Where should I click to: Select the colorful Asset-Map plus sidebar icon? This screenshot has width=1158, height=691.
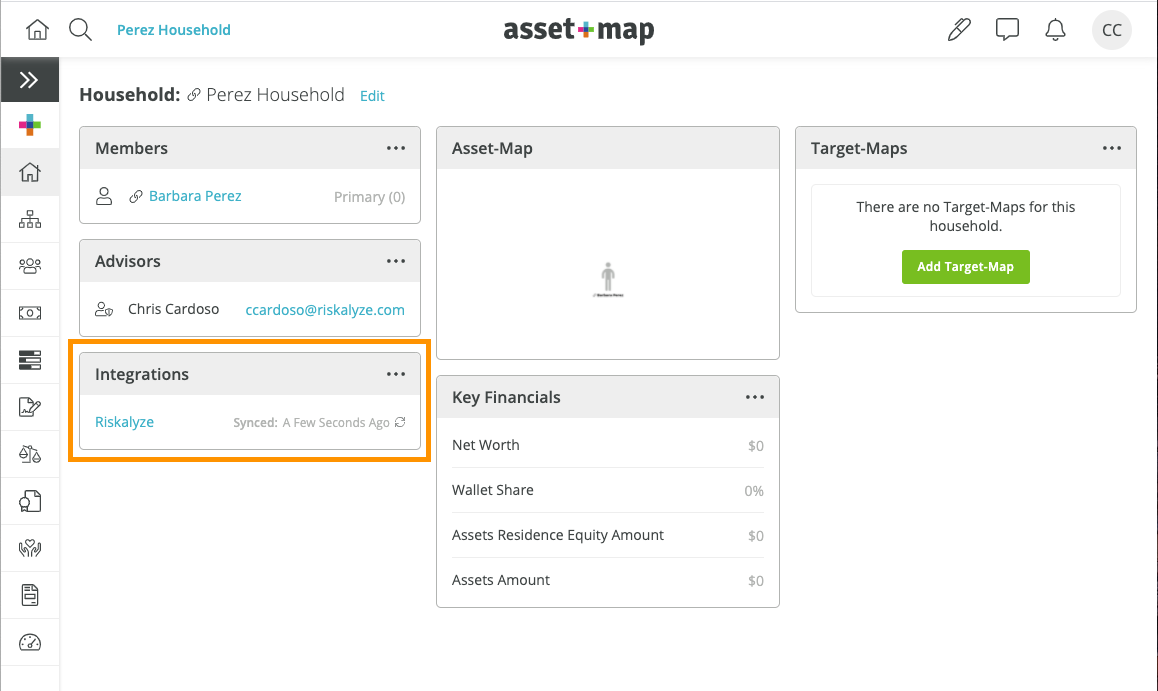coord(30,126)
